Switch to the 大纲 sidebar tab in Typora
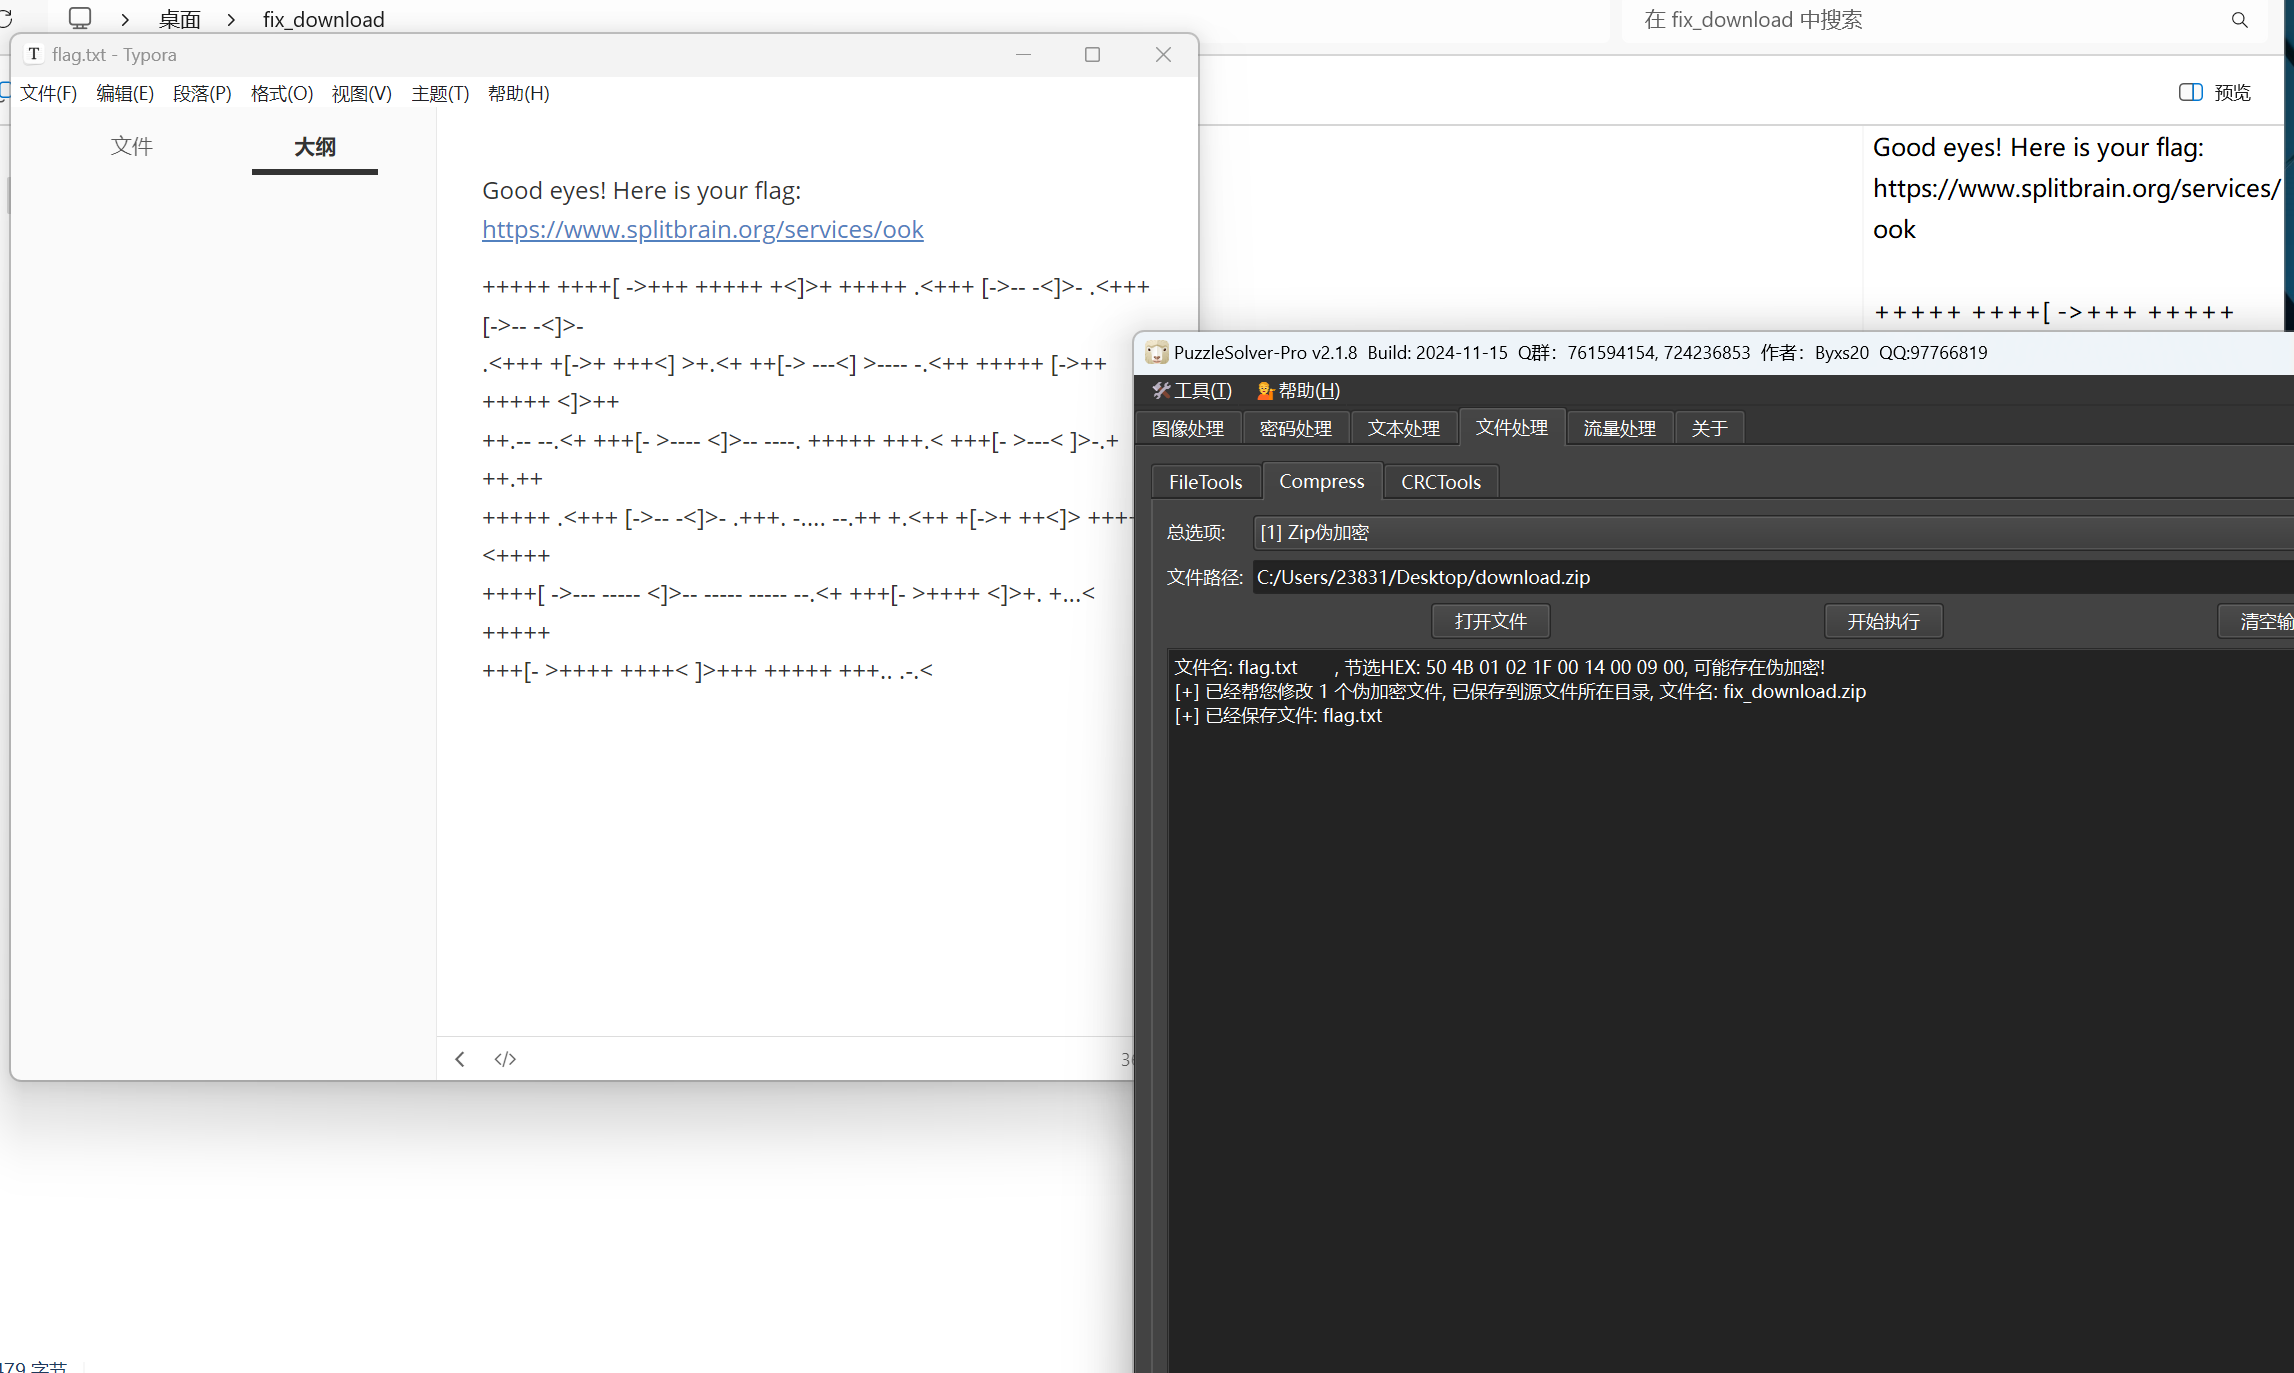Image resolution: width=2294 pixels, height=1373 pixels. (315, 147)
